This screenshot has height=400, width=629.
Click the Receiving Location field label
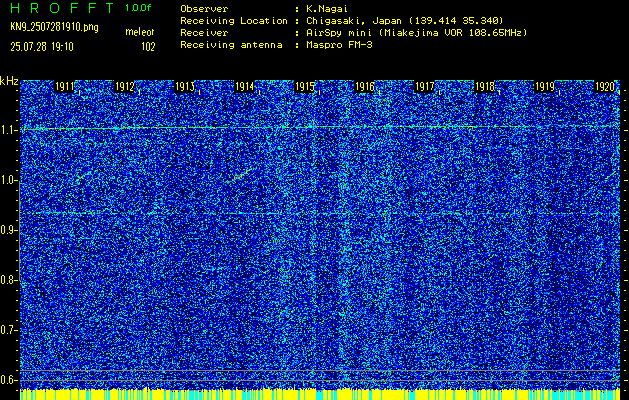point(234,21)
